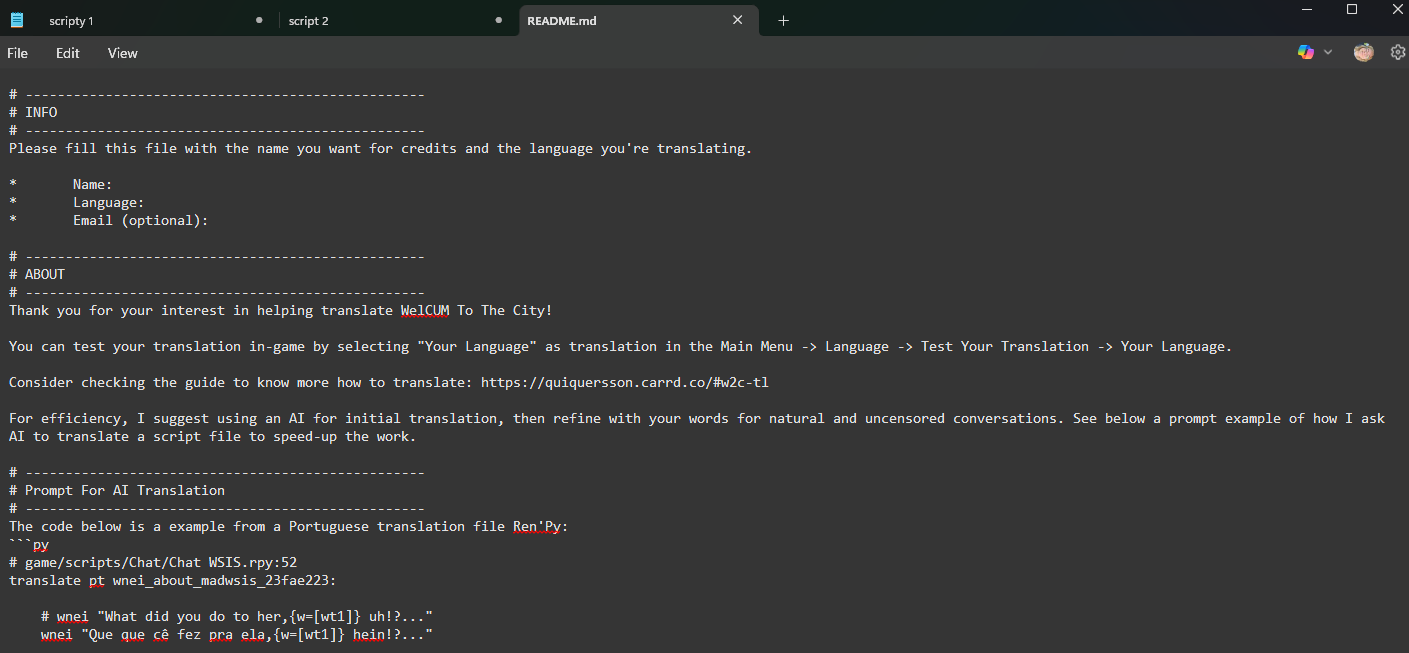The image size is (1409, 653).
Task: Minimize the Notepad window
Action: tap(1306, 9)
